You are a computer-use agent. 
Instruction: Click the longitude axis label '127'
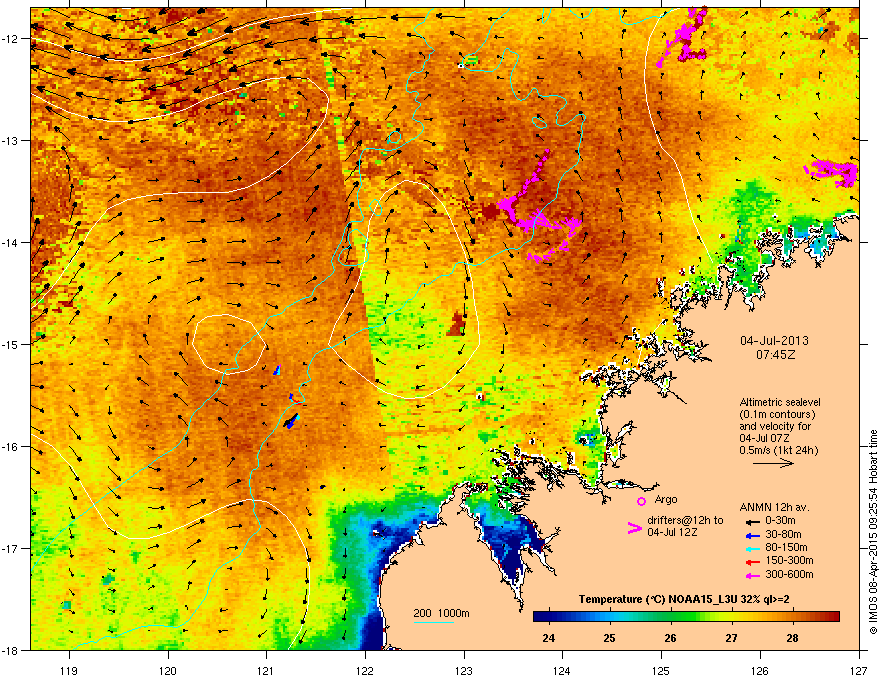click(858, 670)
